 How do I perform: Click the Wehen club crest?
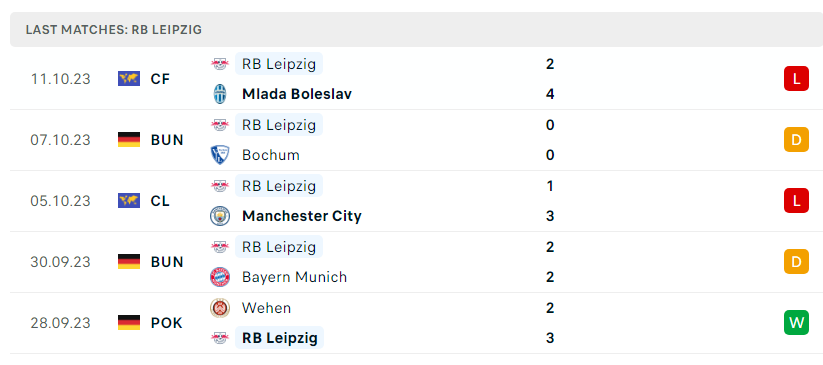click(220, 308)
